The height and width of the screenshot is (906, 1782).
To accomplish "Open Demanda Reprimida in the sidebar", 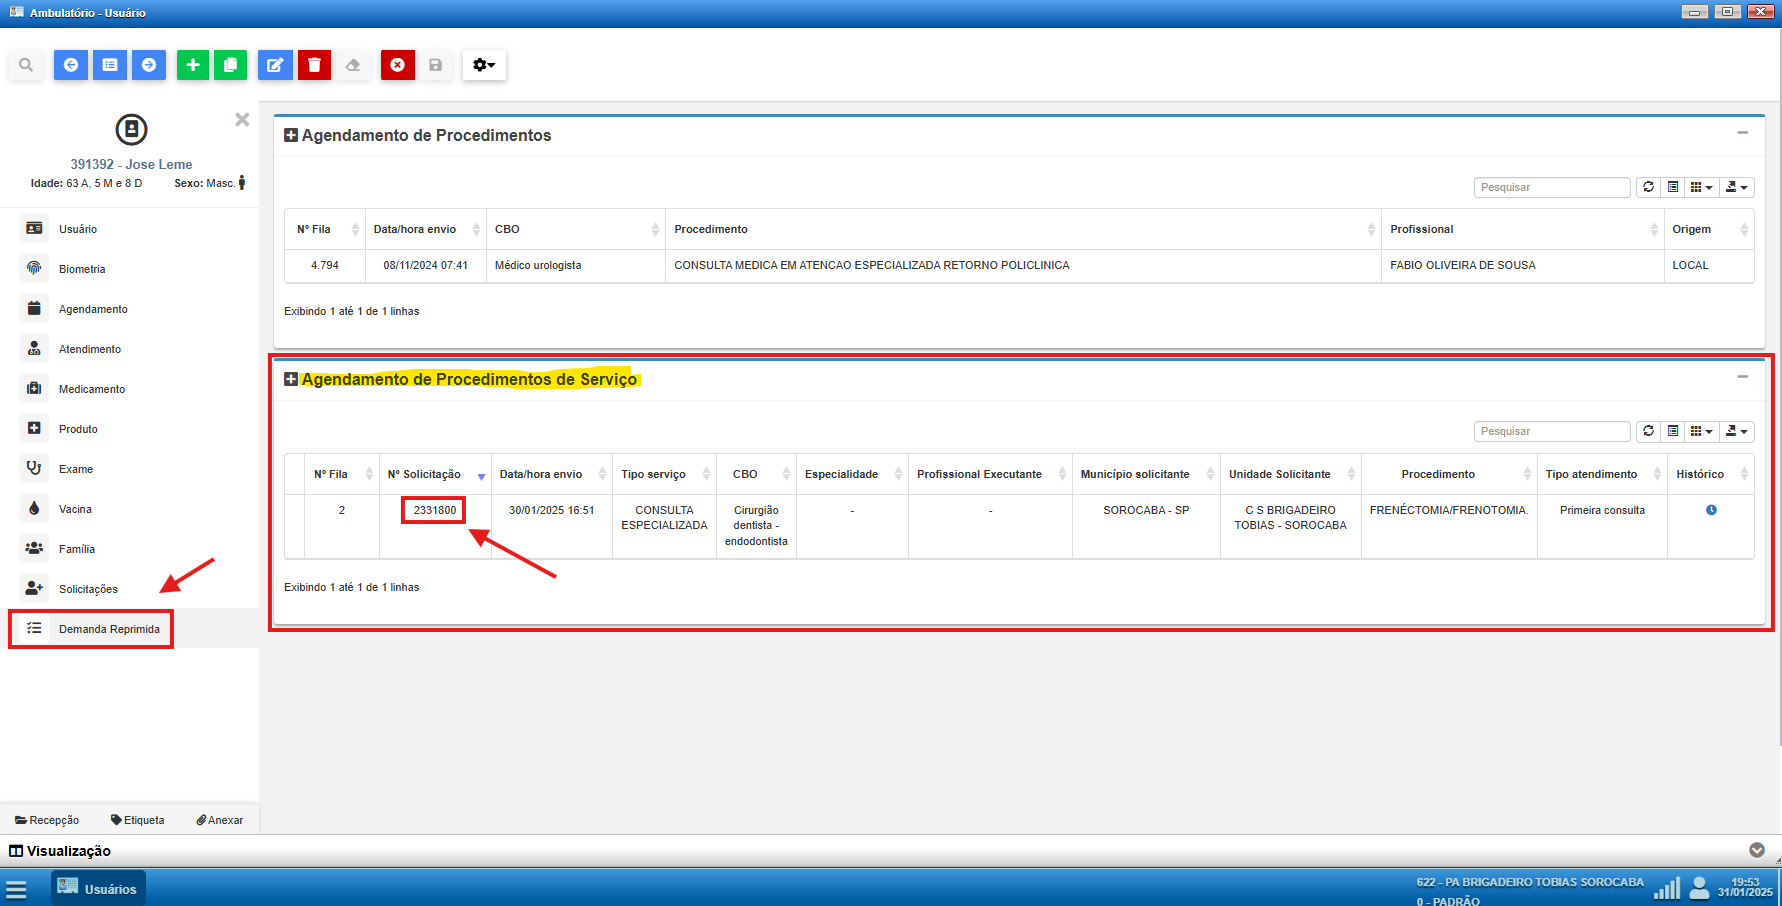I will click(x=109, y=629).
